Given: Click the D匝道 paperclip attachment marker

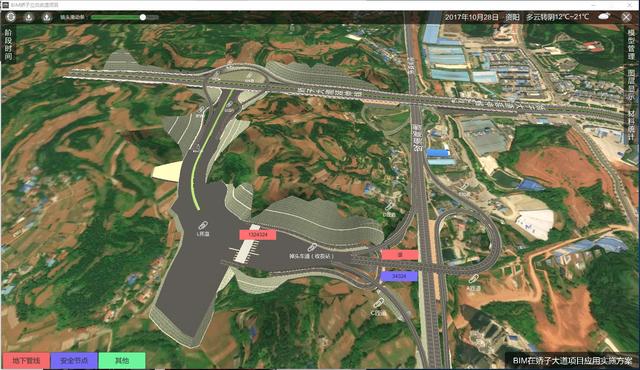Looking at the screenshot, I should point(389,205).
